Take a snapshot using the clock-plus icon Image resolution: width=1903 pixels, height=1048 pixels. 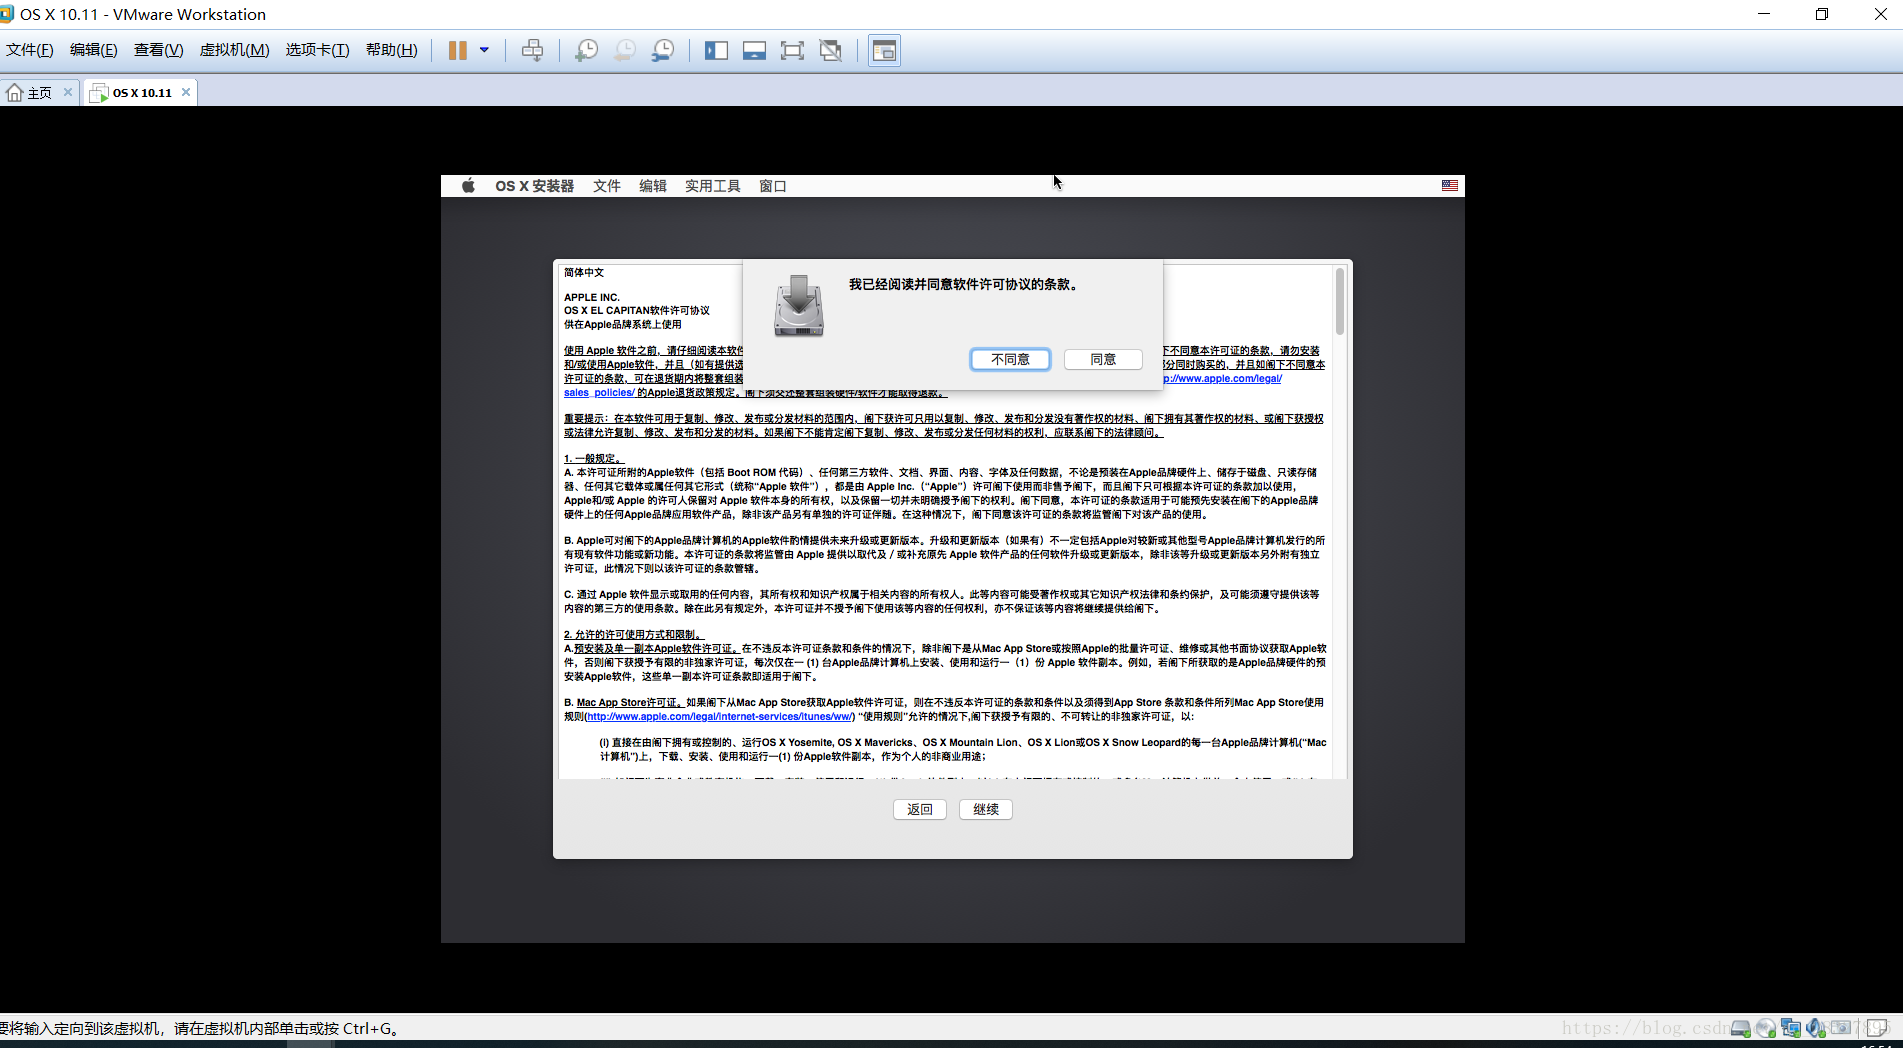[586, 50]
